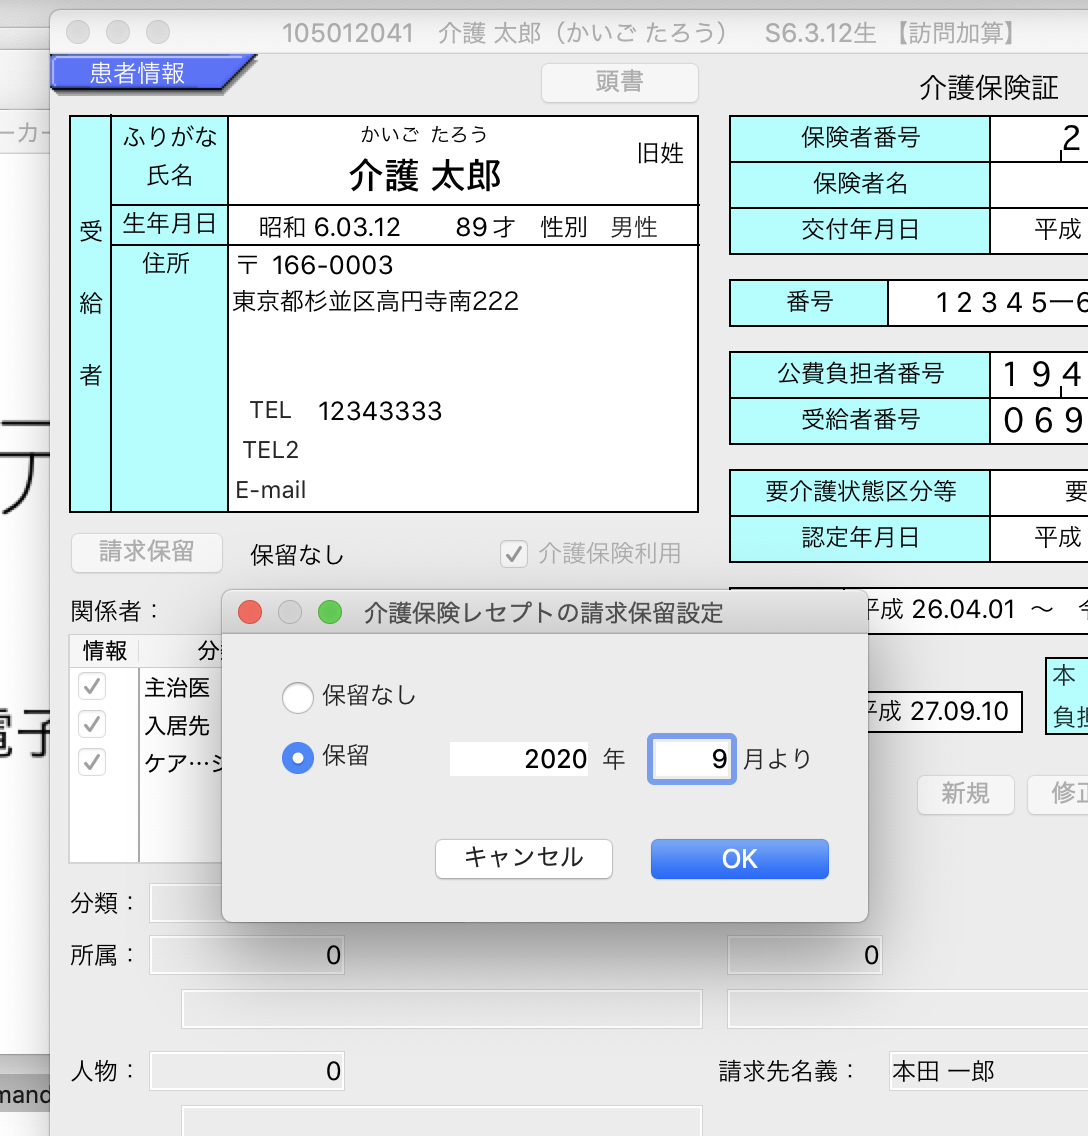Select the 保留 radio option

coord(298,758)
